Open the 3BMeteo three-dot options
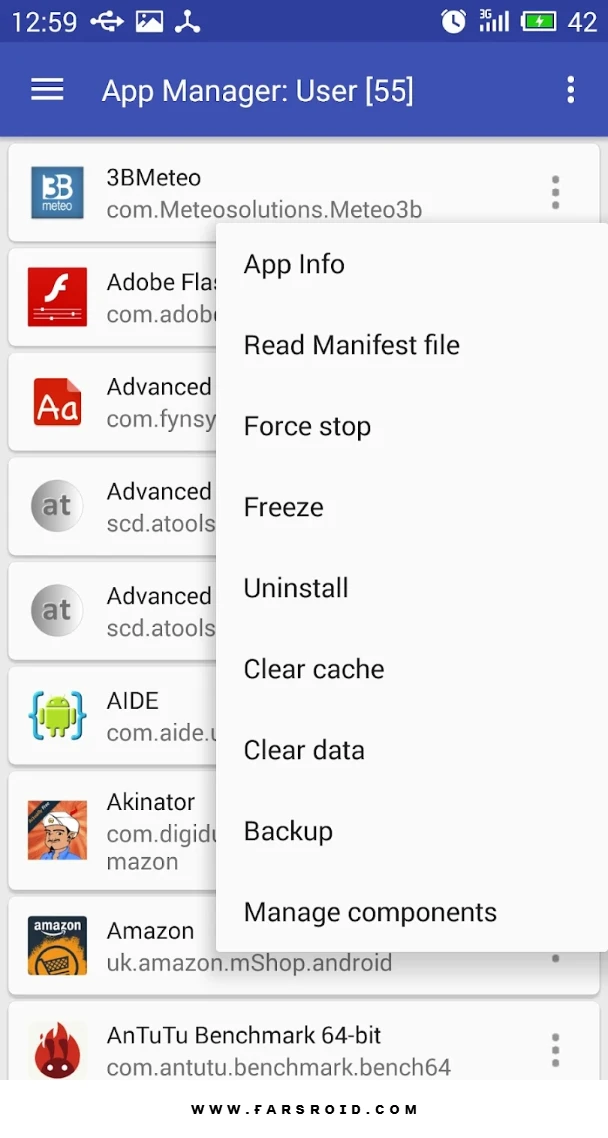The image size is (608, 1138). pos(555,192)
